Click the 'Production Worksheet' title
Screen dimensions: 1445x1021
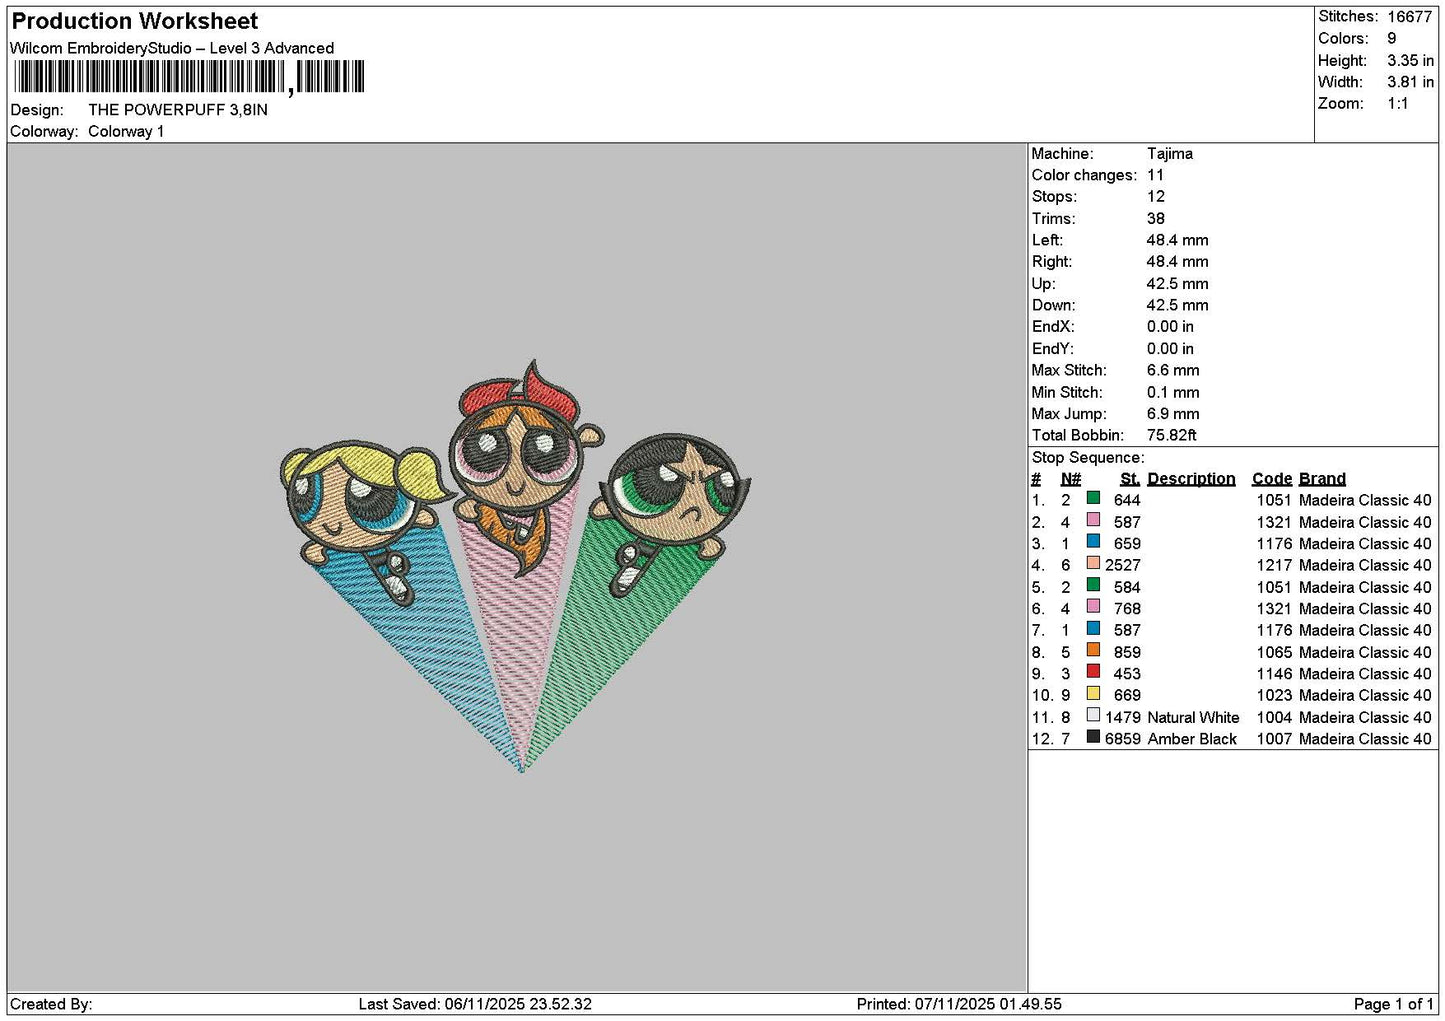[x=135, y=21]
